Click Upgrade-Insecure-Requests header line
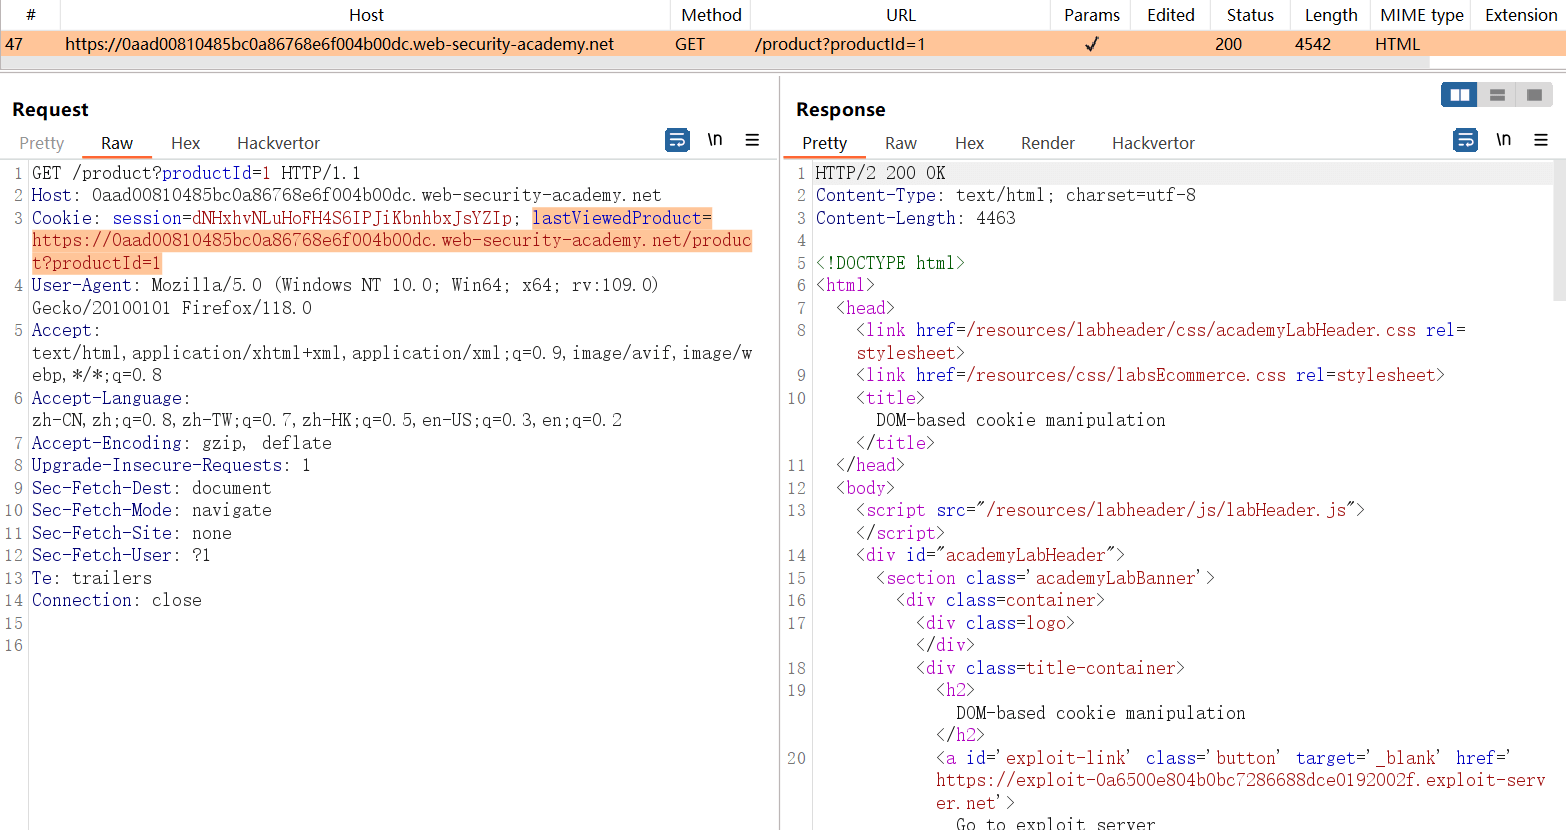The image size is (1566, 830). pos(171,465)
